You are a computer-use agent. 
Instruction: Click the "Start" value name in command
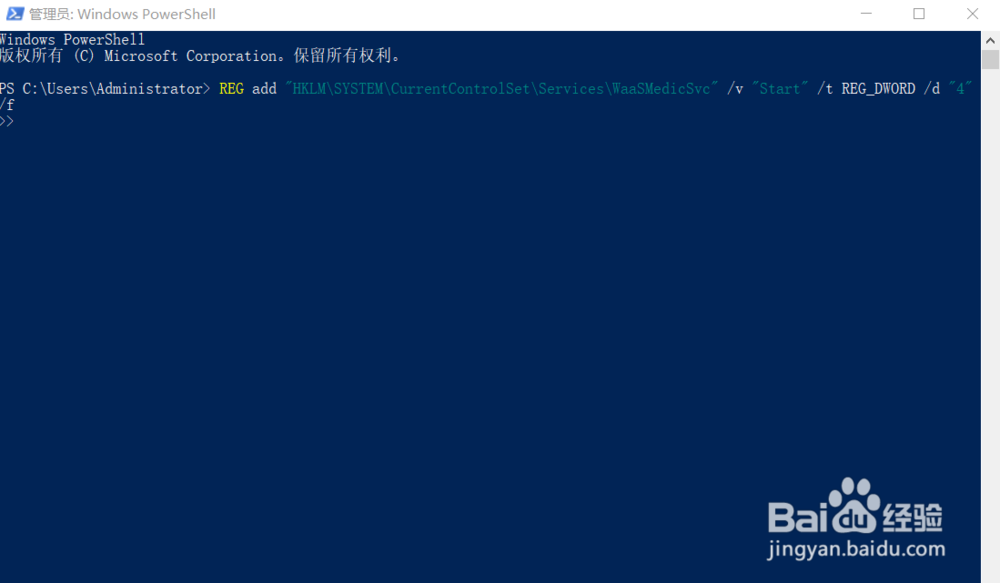[x=780, y=89]
